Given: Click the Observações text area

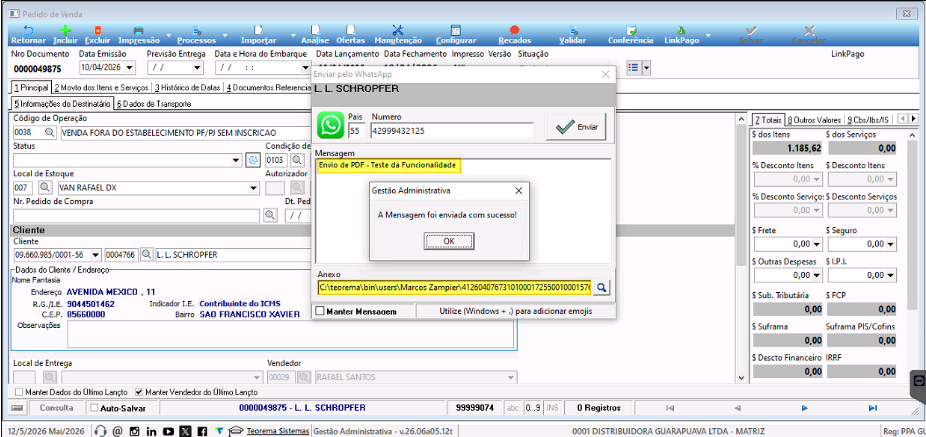Looking at the screenshot, I should click(290, 335).
